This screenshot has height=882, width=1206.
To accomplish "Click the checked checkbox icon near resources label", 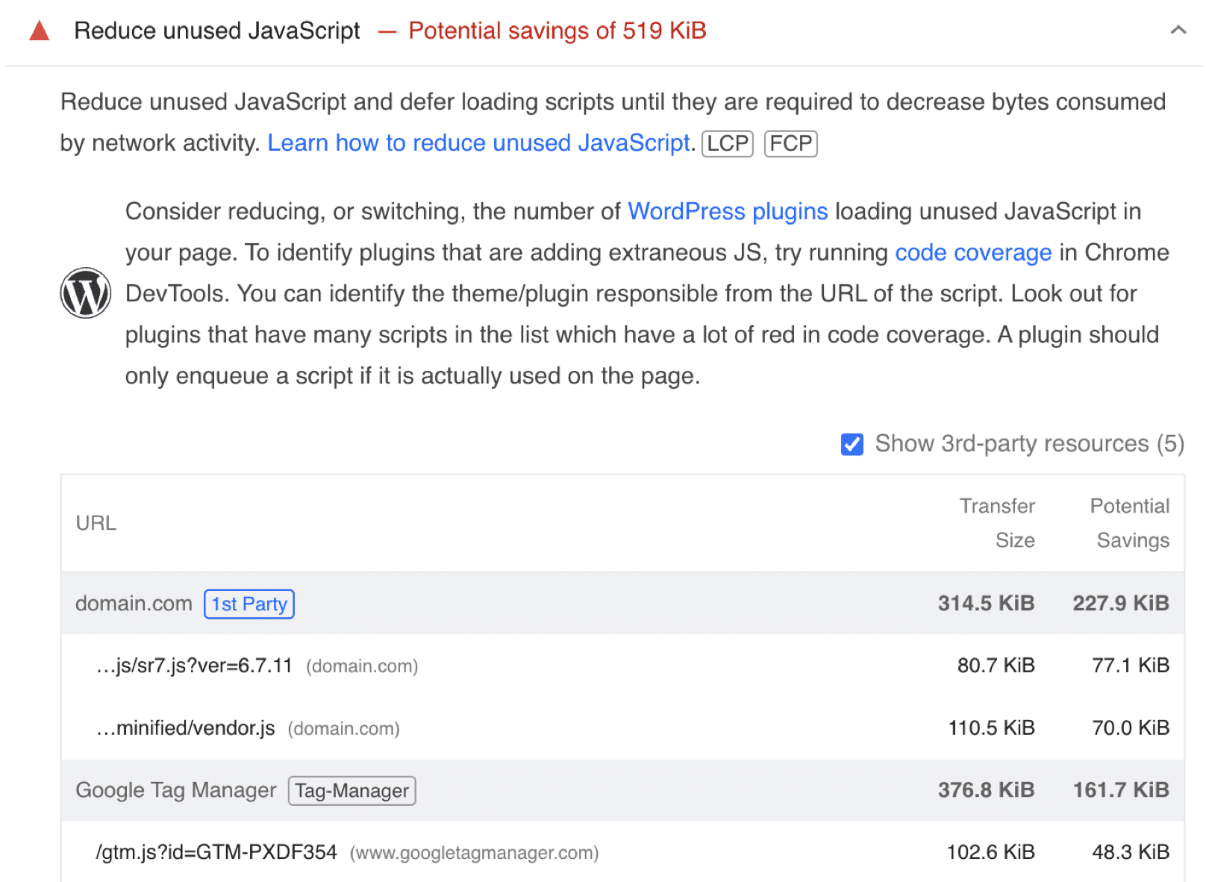I will tap(851, 443).
